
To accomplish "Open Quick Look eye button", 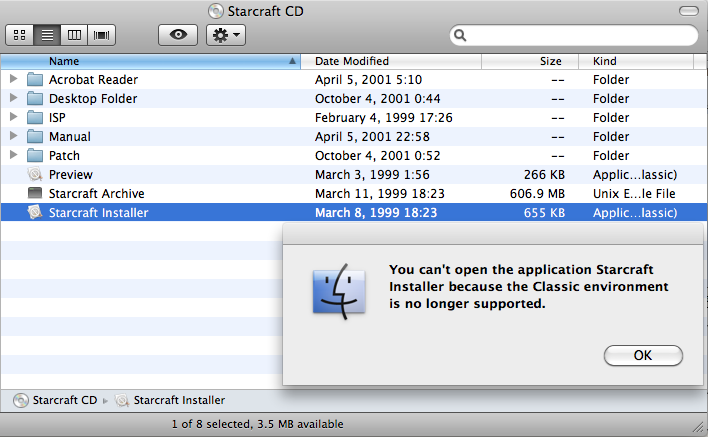I will coord(178,35).
